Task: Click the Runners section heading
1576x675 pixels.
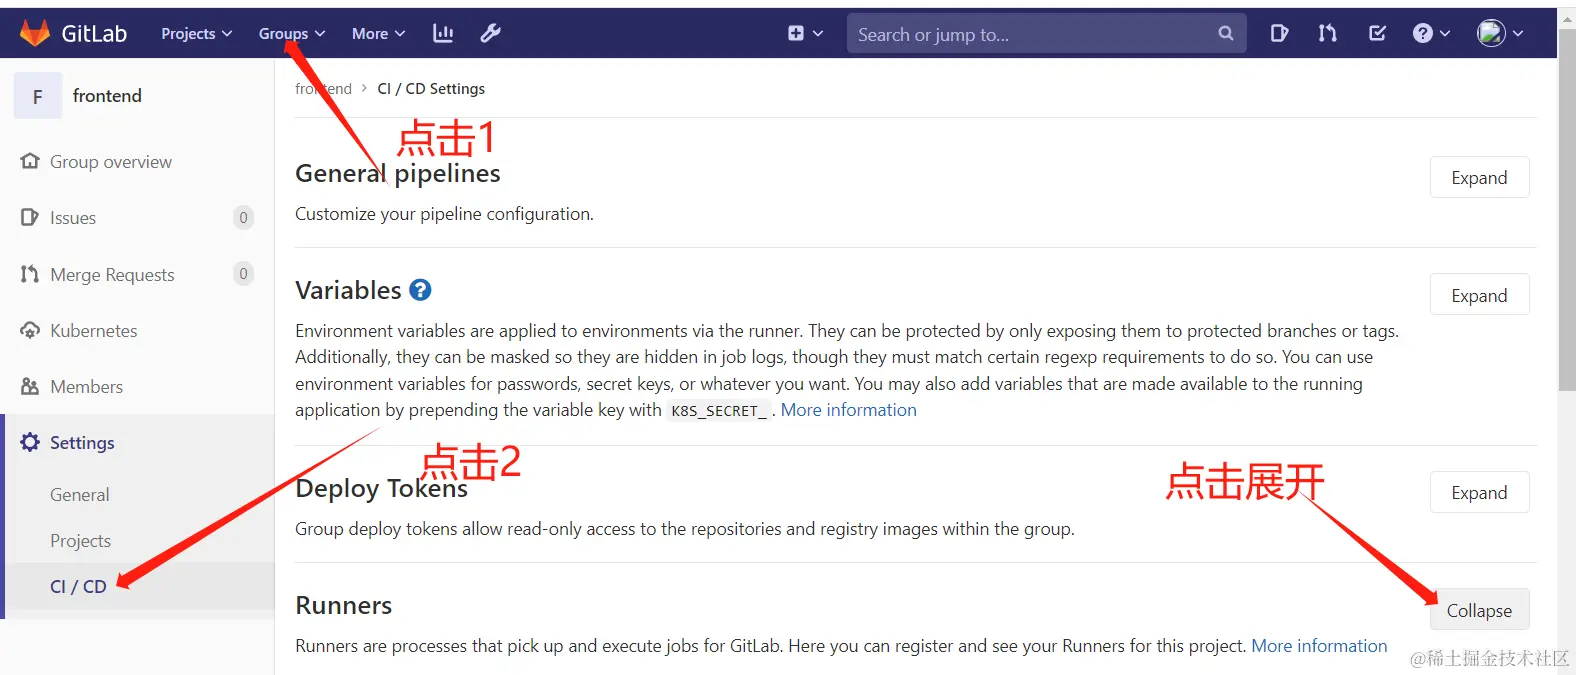Action: [x=343, y=606]
